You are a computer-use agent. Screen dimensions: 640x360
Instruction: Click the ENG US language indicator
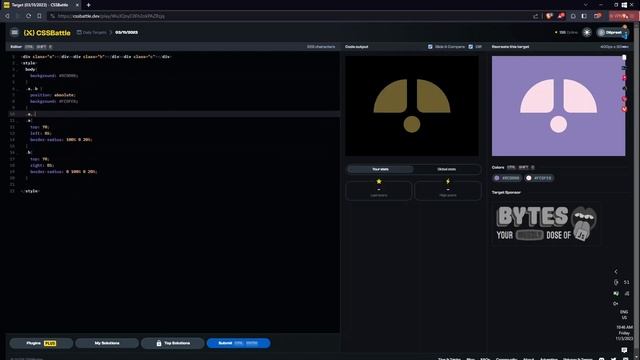(x=624, y=315)
